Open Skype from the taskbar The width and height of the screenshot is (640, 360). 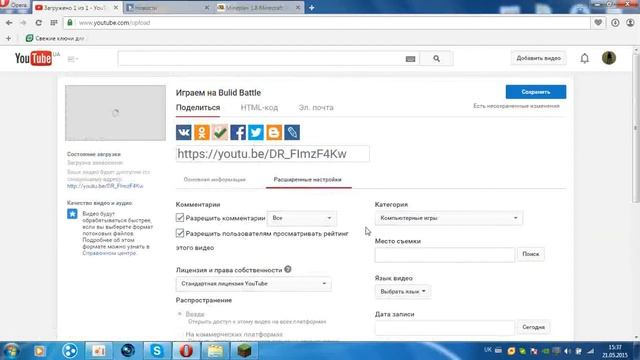[x=157, y=351]
